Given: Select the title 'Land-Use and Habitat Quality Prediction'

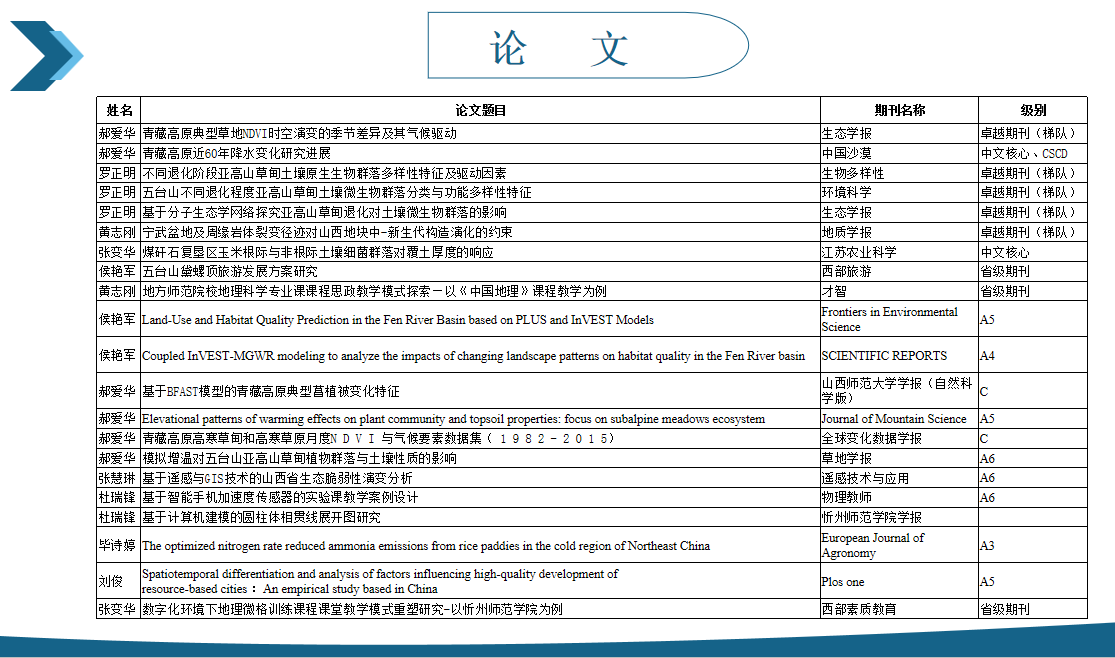Looking at the screenshot, I should pyautogui.click(x=398, y=320).
